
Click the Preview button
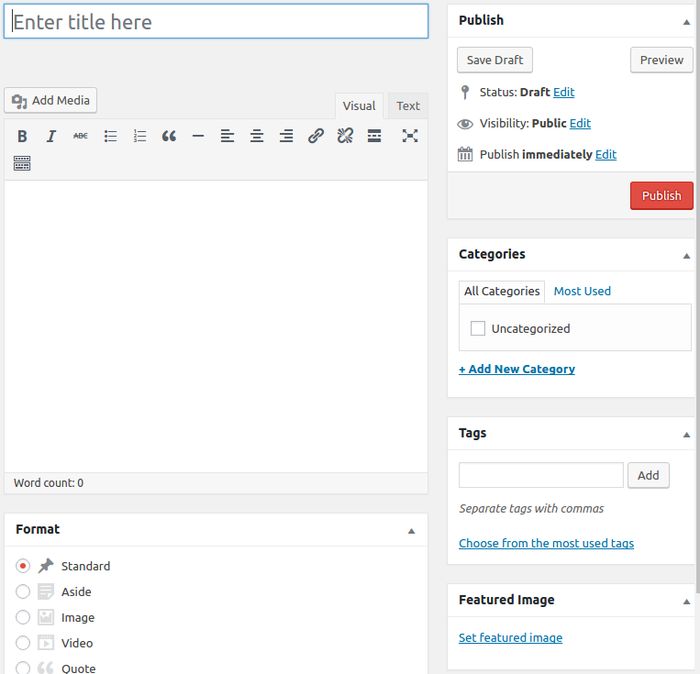(x=662, y=60)
